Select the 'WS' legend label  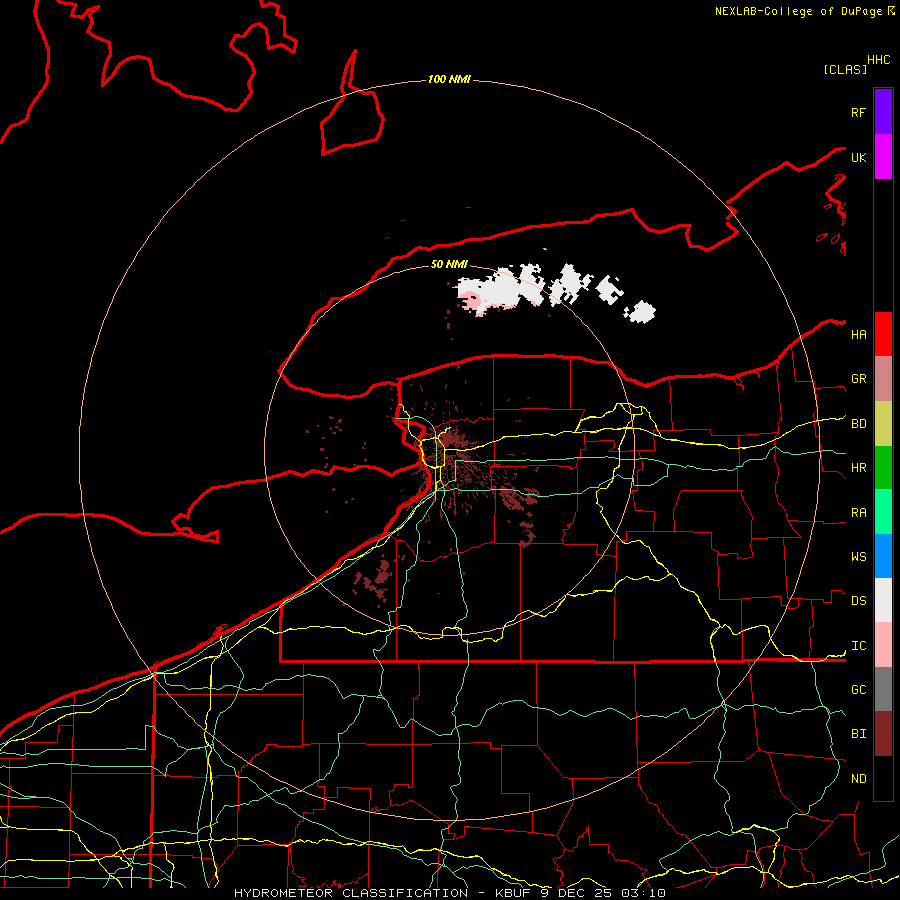tap(859, 557)
